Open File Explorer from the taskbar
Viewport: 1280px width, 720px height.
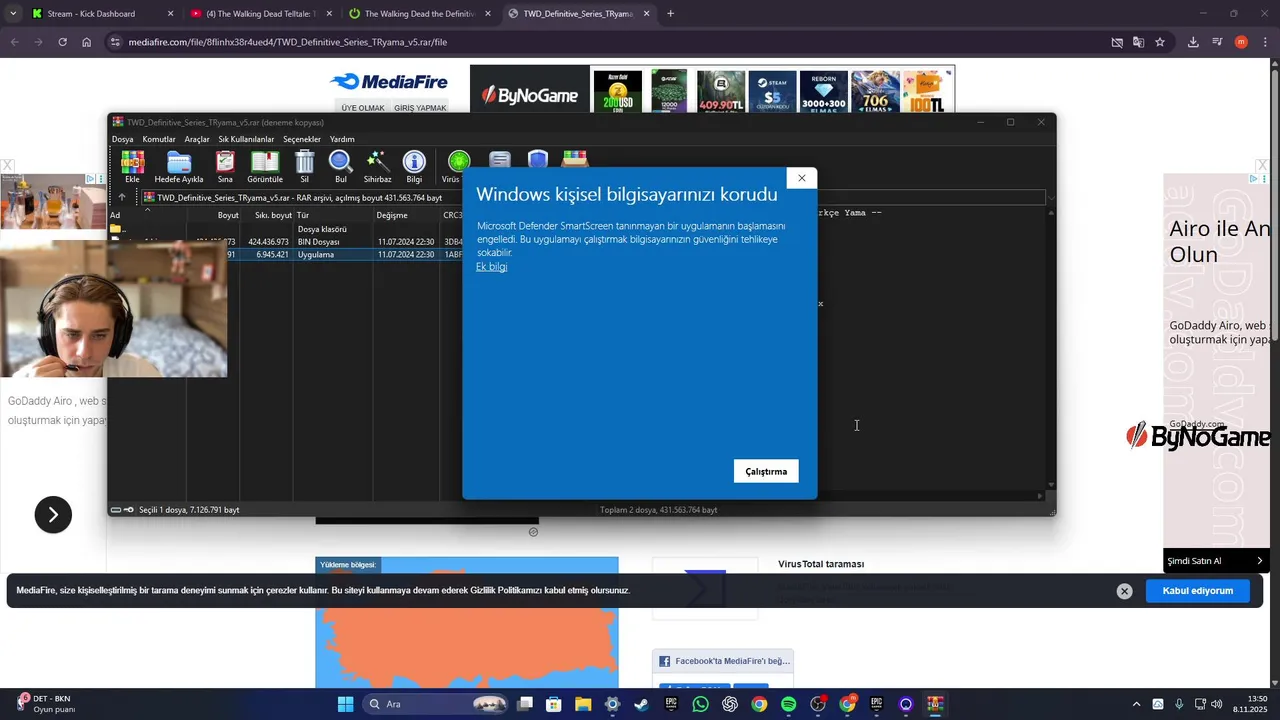tap(583, 704)
